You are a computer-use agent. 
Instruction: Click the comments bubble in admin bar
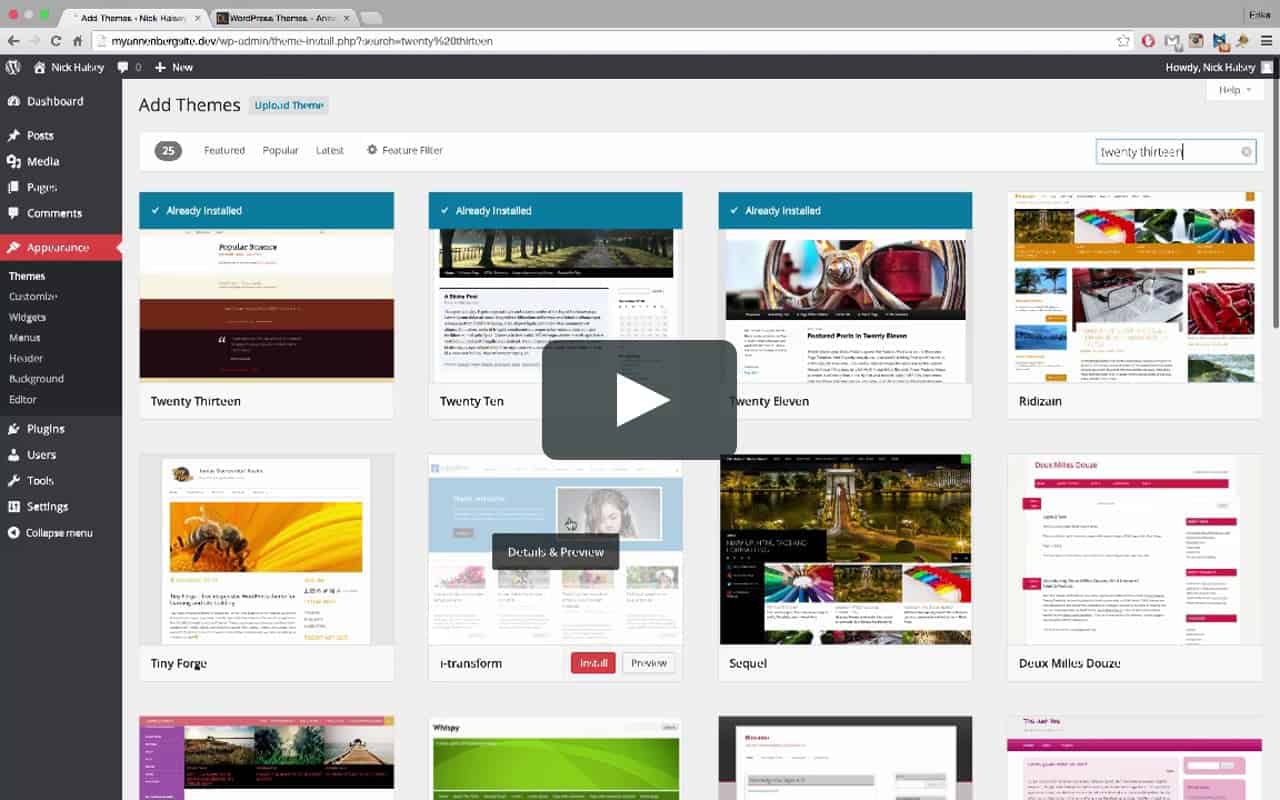123,67
